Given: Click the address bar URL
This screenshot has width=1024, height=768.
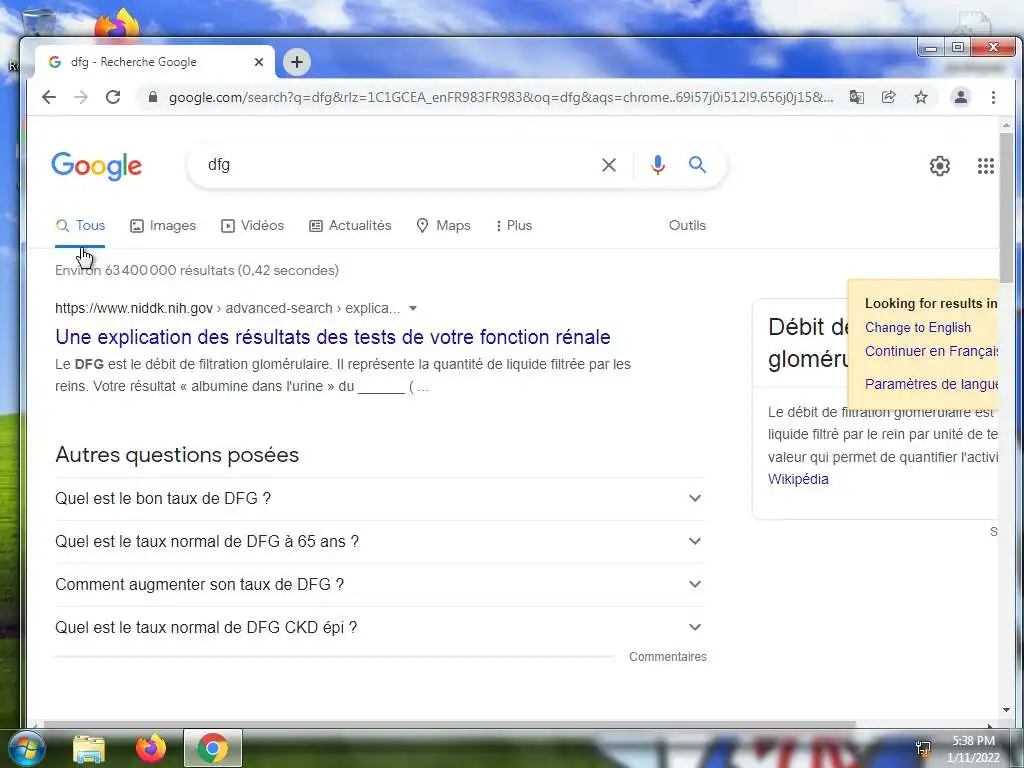Looking at the screenshot, I should click(500, 97).
